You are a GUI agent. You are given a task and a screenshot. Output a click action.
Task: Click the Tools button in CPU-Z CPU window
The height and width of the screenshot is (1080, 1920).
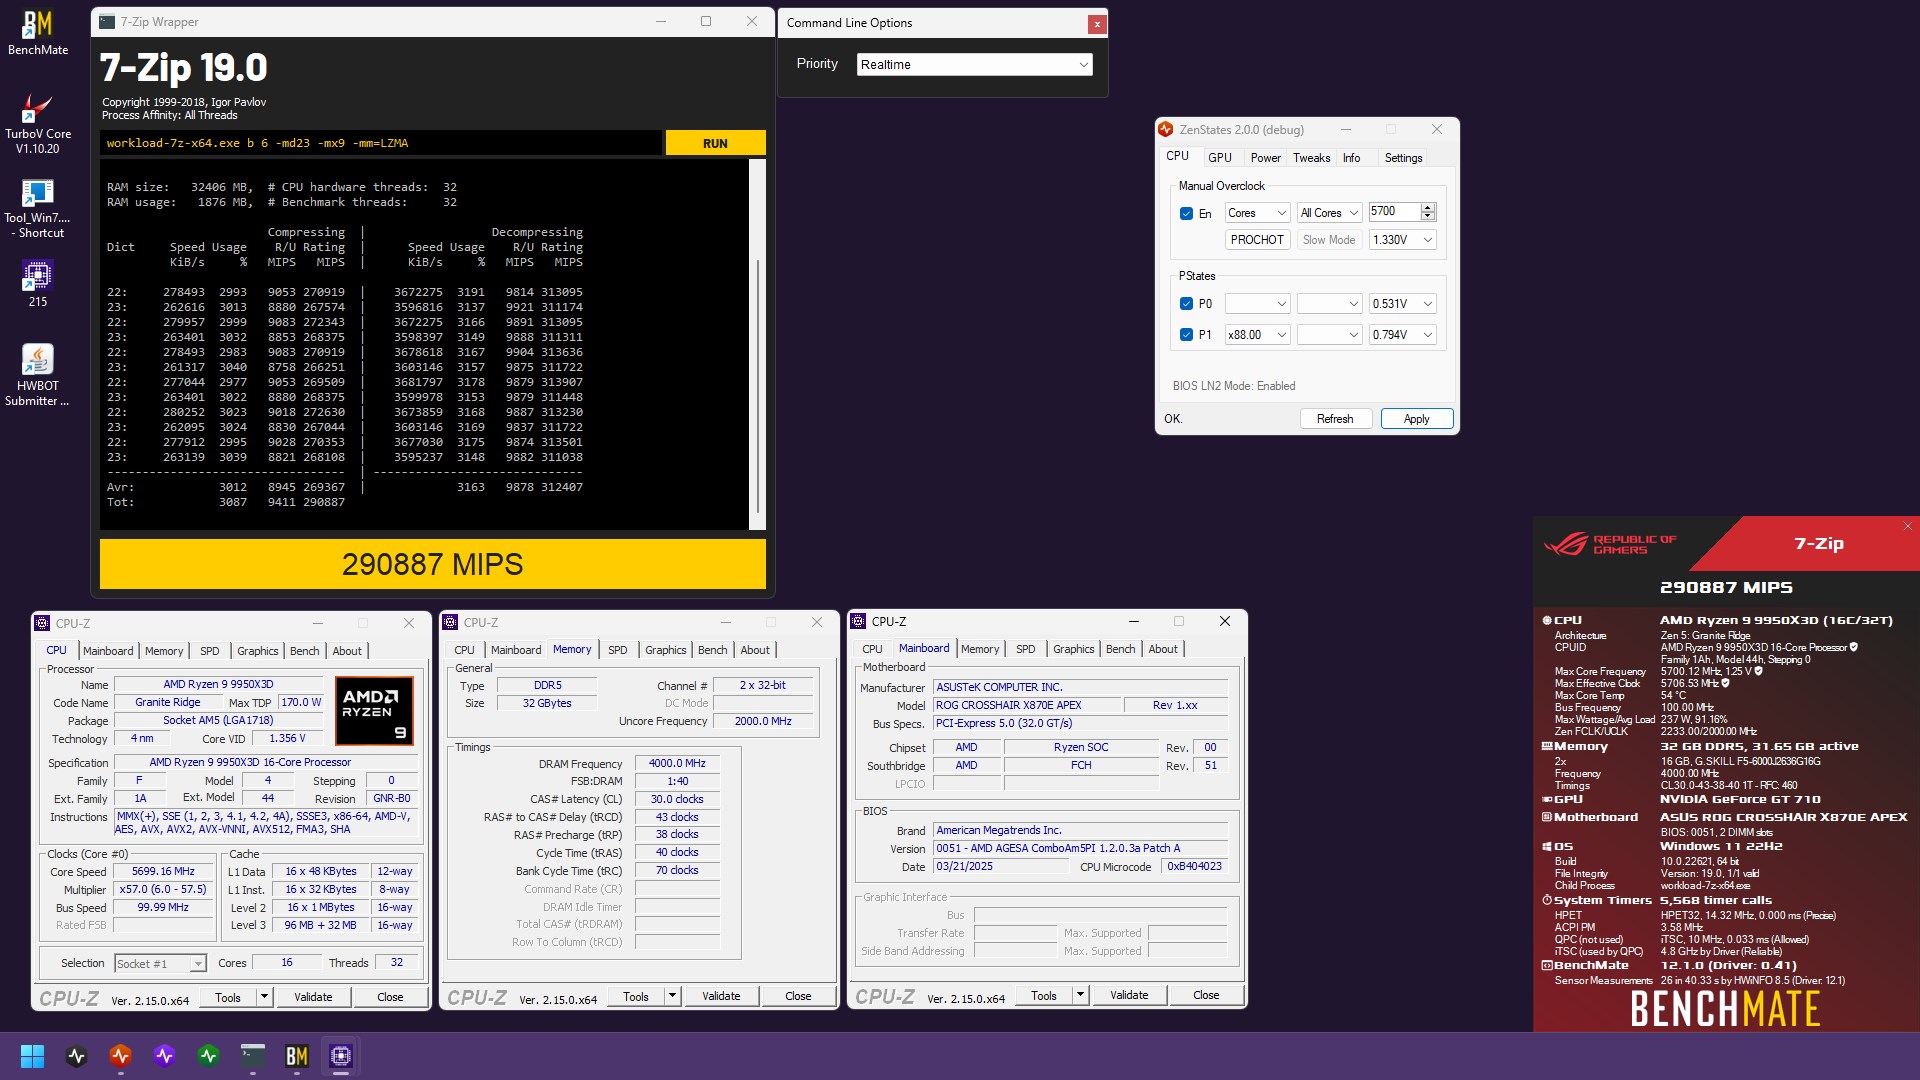pos(228,998)
